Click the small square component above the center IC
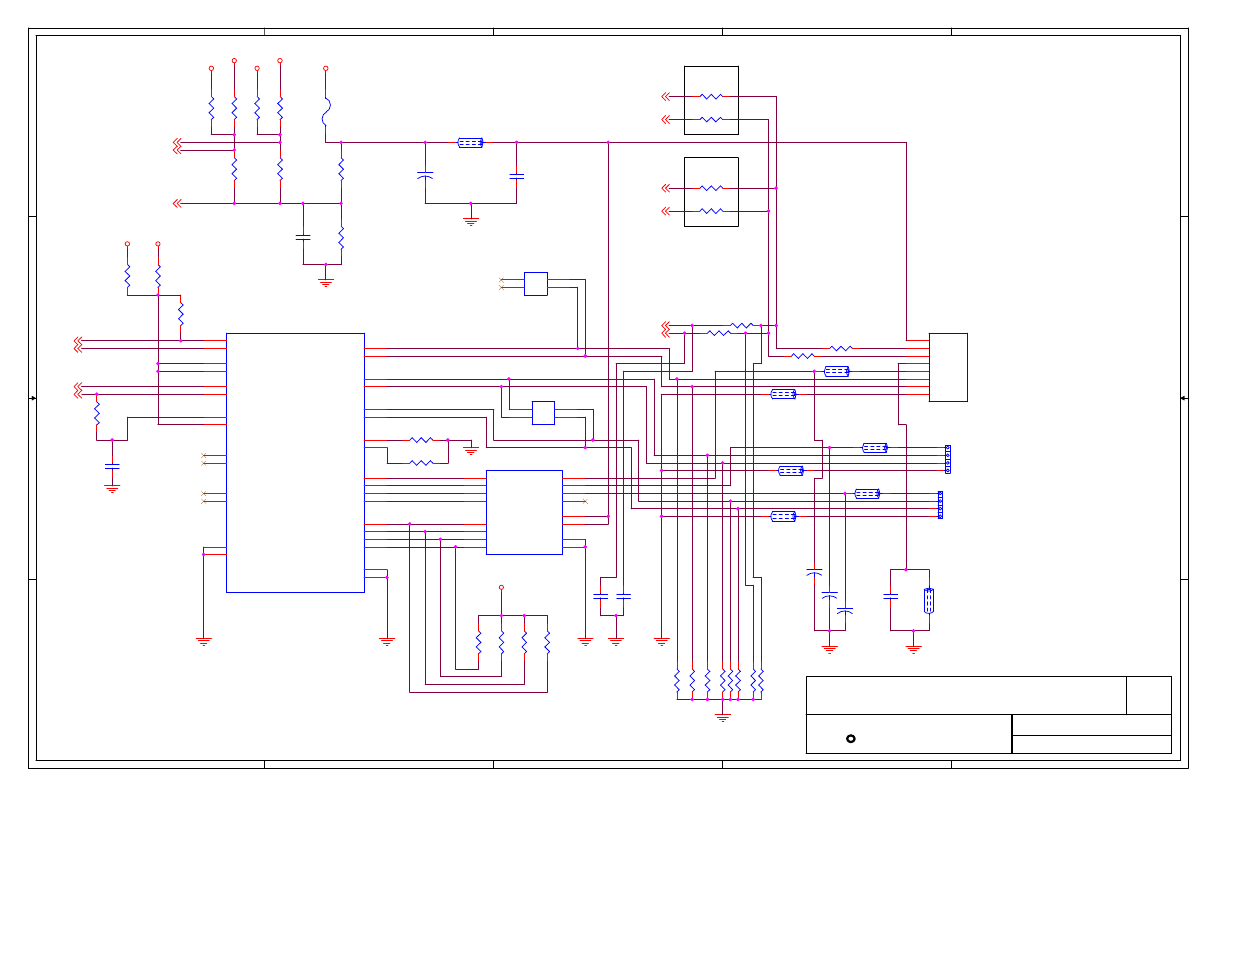 coord(543,412)
